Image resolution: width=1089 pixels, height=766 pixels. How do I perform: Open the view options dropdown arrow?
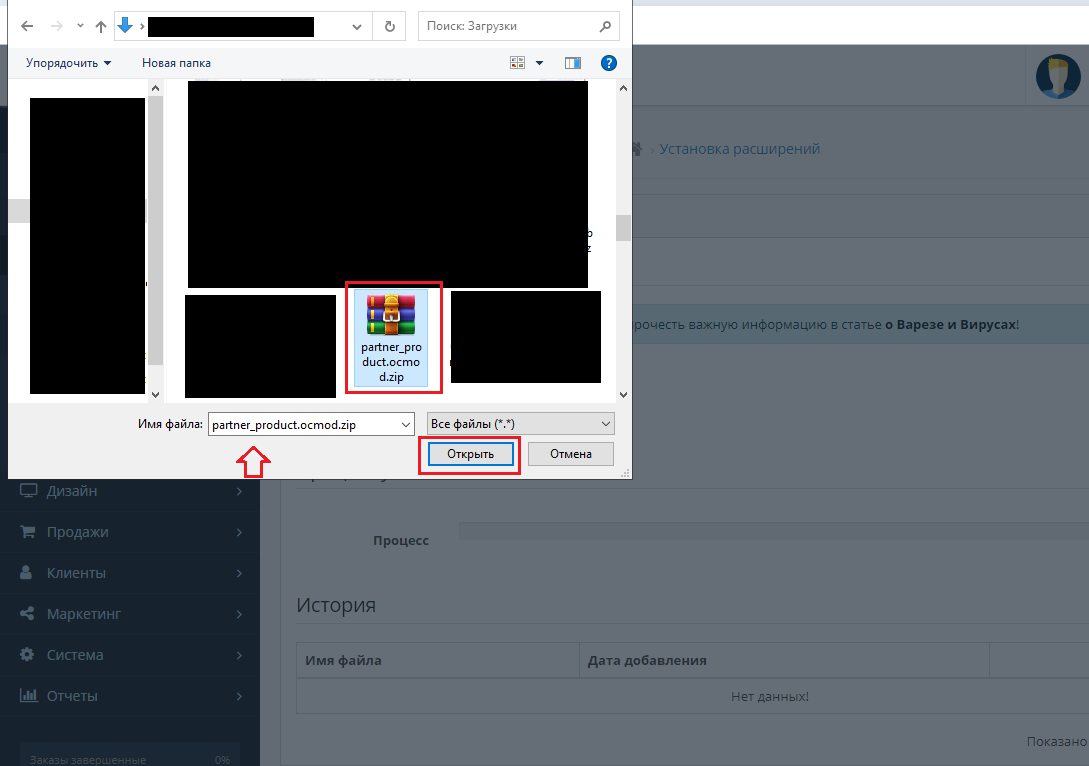click(540, 63)
